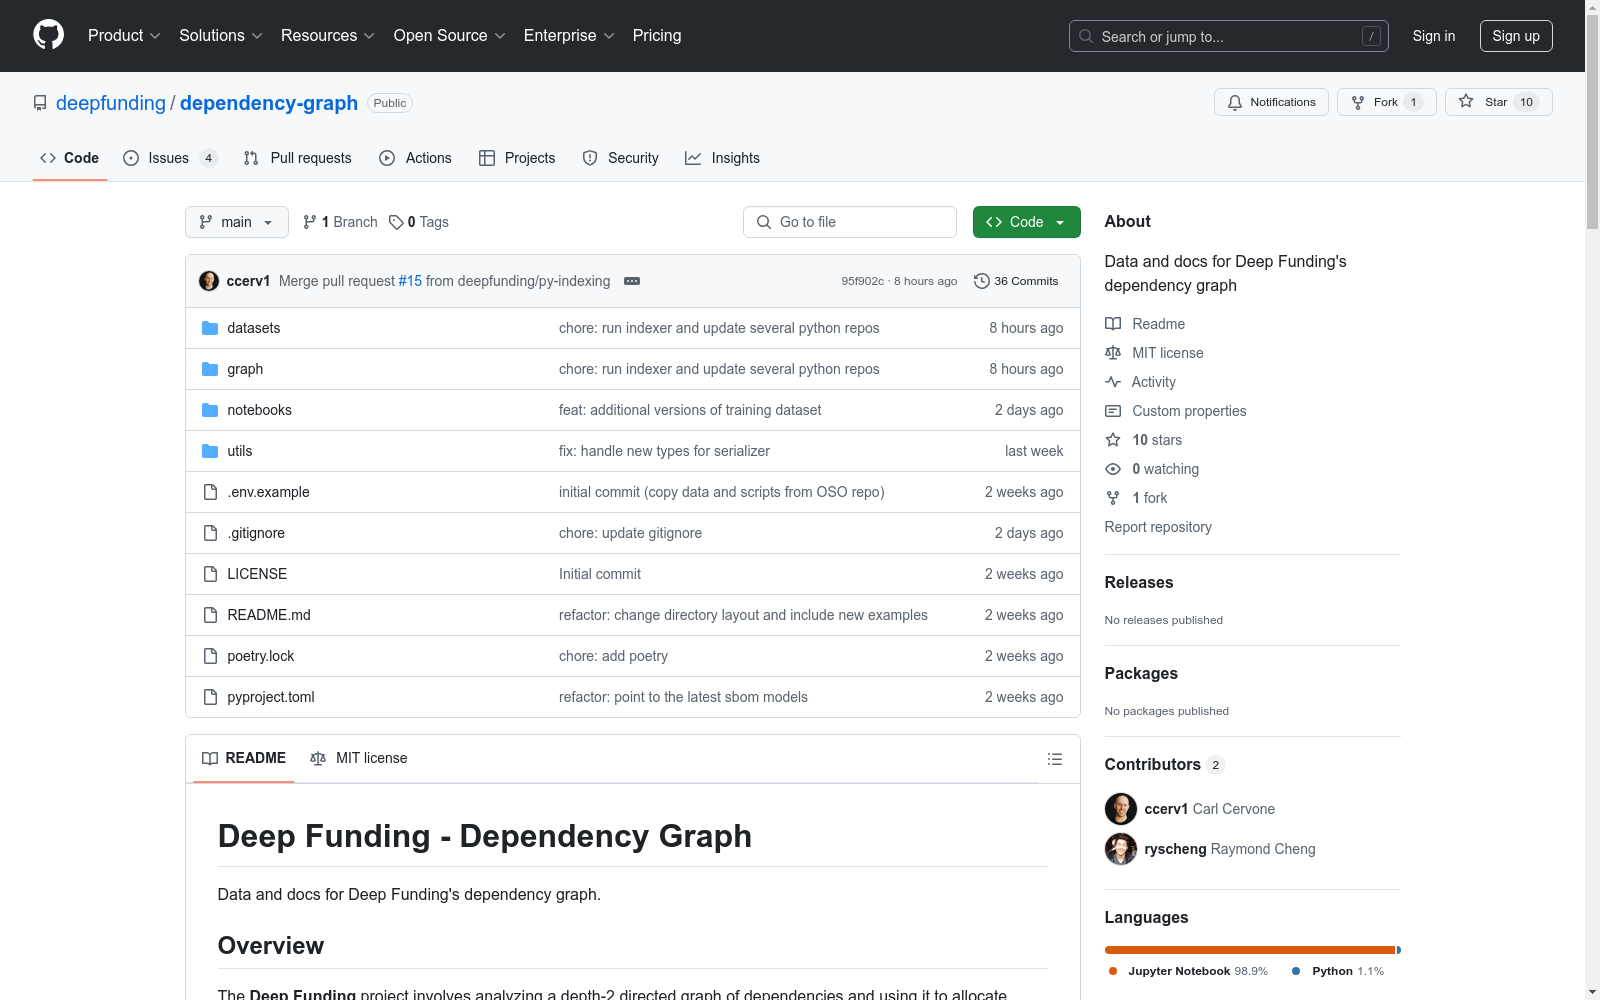The width and height of the screenshot is (1600, 1000).
Task: Open the Solutions dropdown menu
Action: 221,36
